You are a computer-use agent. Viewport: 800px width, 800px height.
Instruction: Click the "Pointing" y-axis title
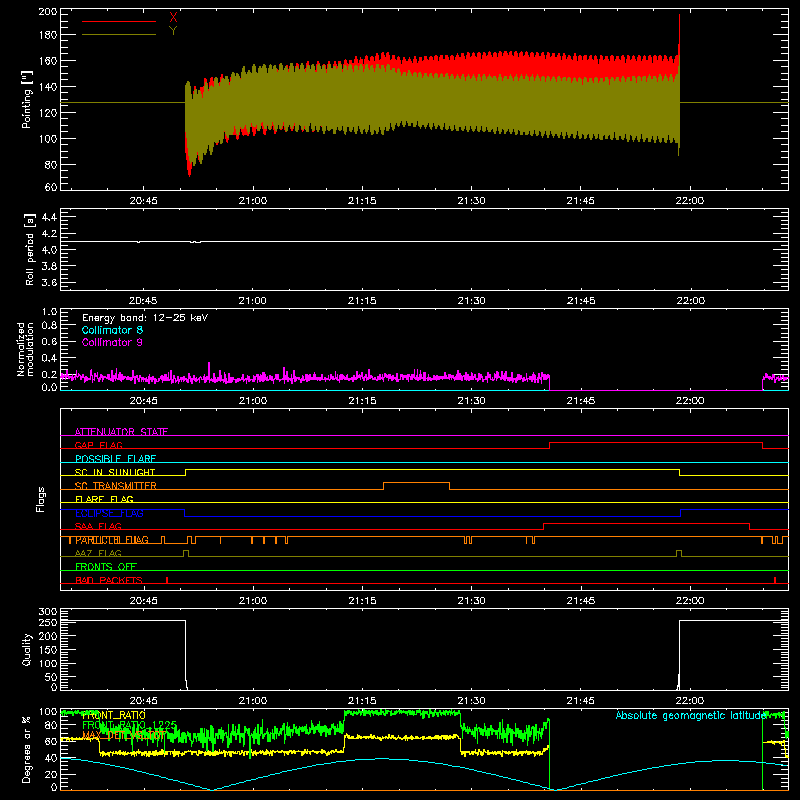[x=27, y=99]
